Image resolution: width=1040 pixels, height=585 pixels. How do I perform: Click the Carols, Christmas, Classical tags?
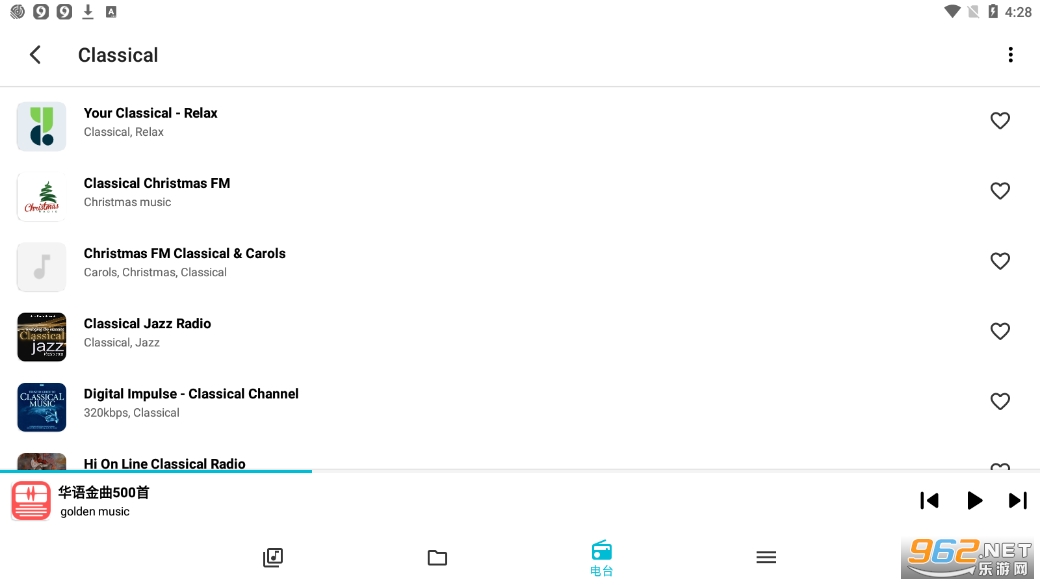coord(155,272)
